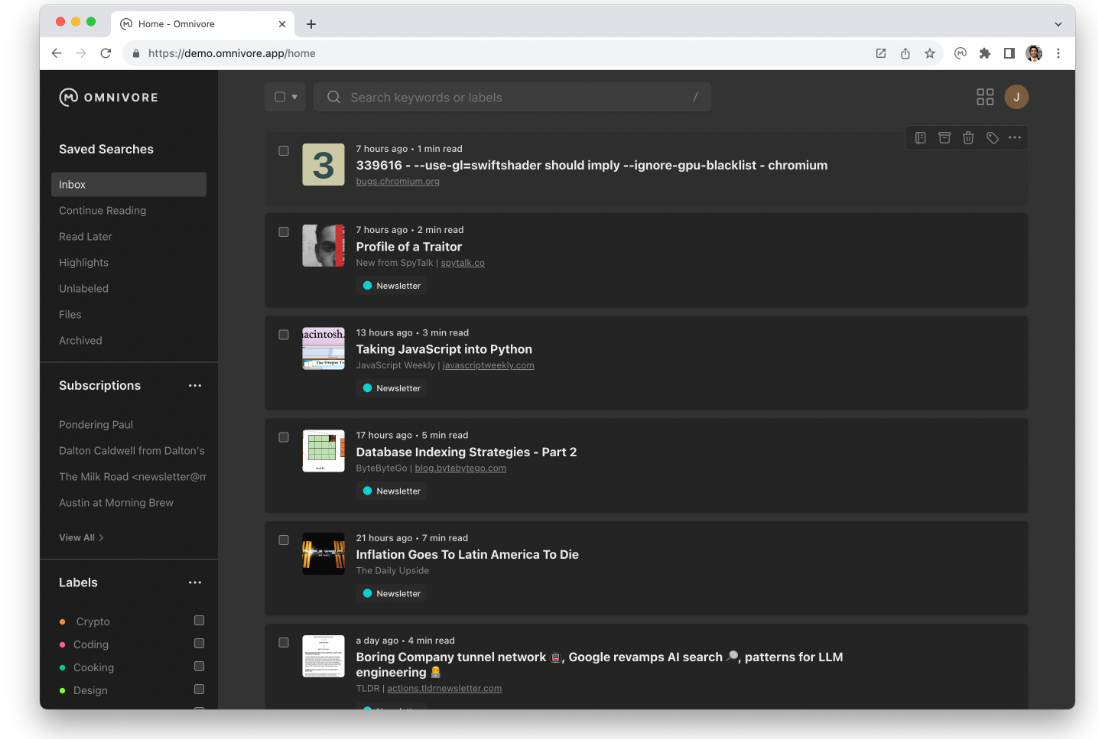
Task: Open Austin at Morning Brew subscription
Action: coord(116,502)
